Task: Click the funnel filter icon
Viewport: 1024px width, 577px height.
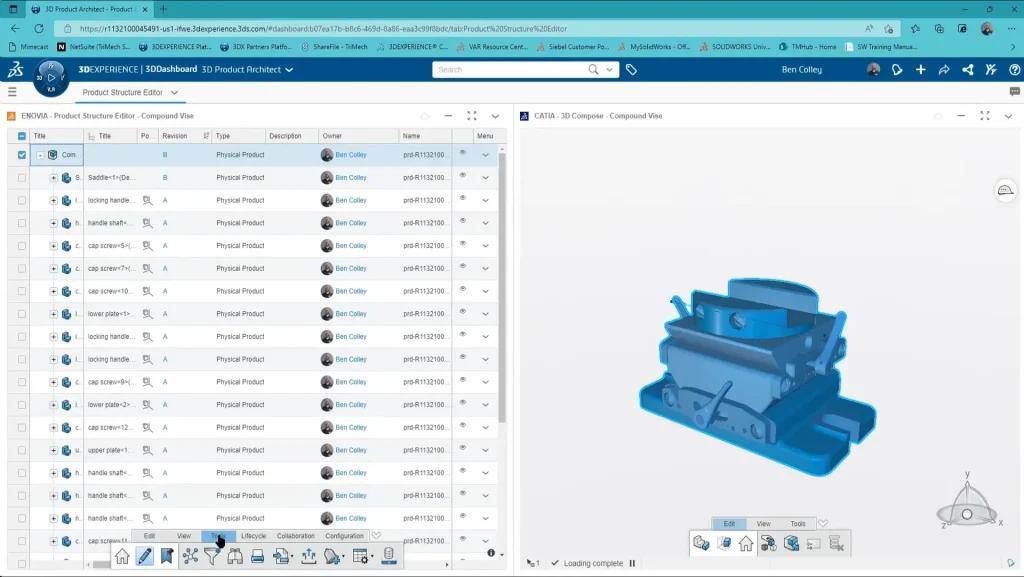Action: (x=212, y=556)
